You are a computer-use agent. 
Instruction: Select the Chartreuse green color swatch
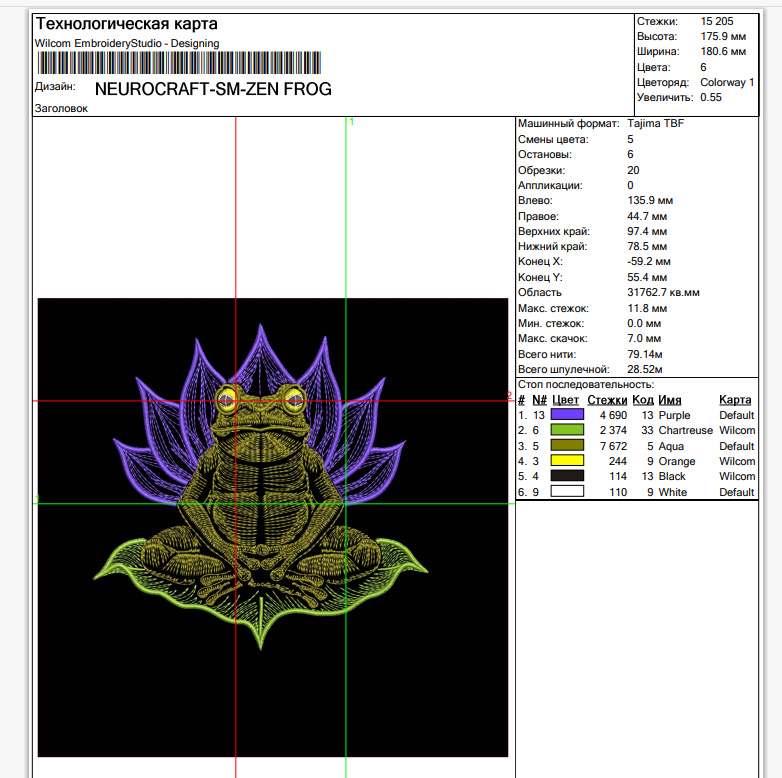pyautogui.click(x=566, y=430)
